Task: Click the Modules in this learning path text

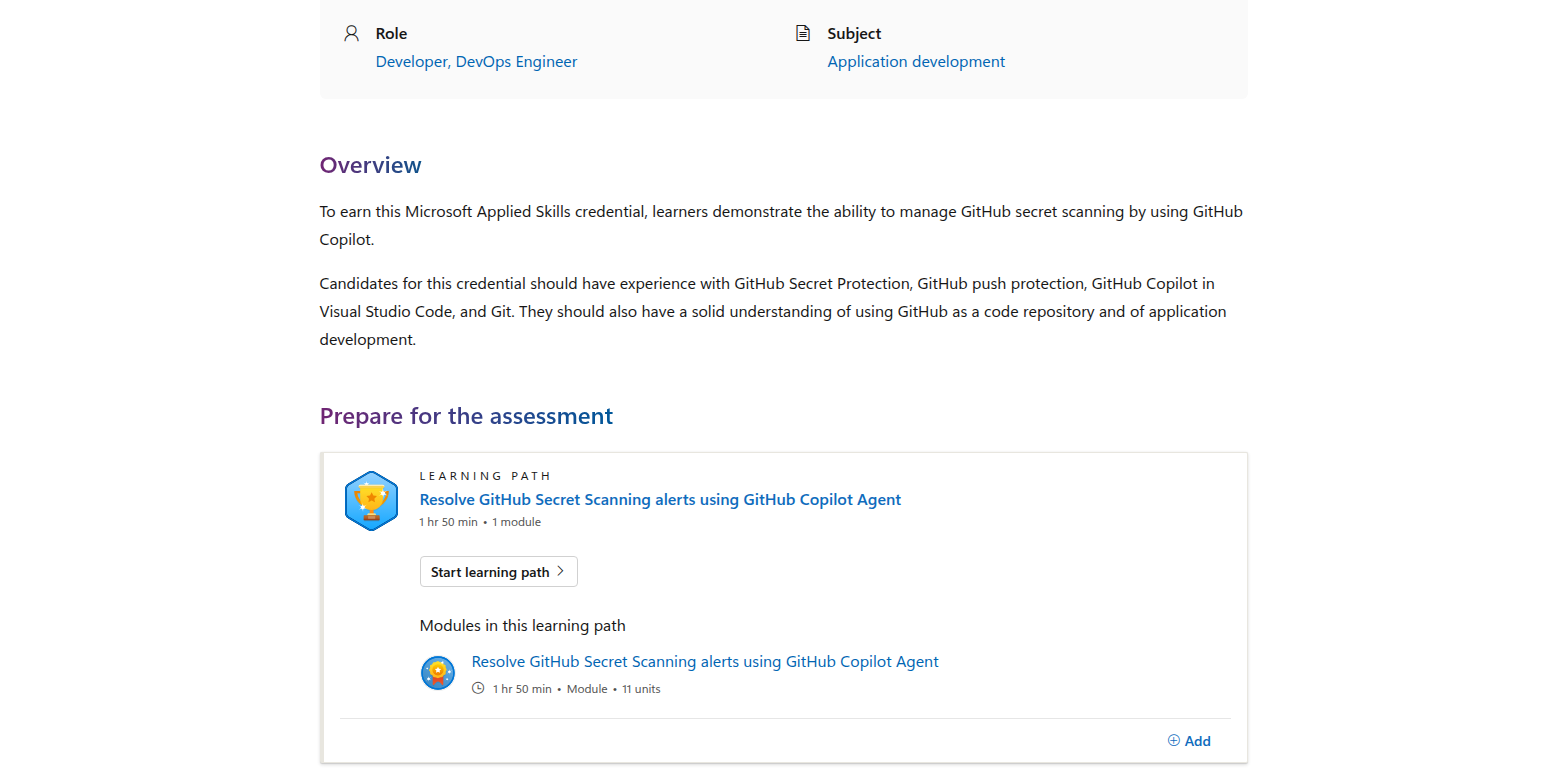Action: tap(522, 626)
